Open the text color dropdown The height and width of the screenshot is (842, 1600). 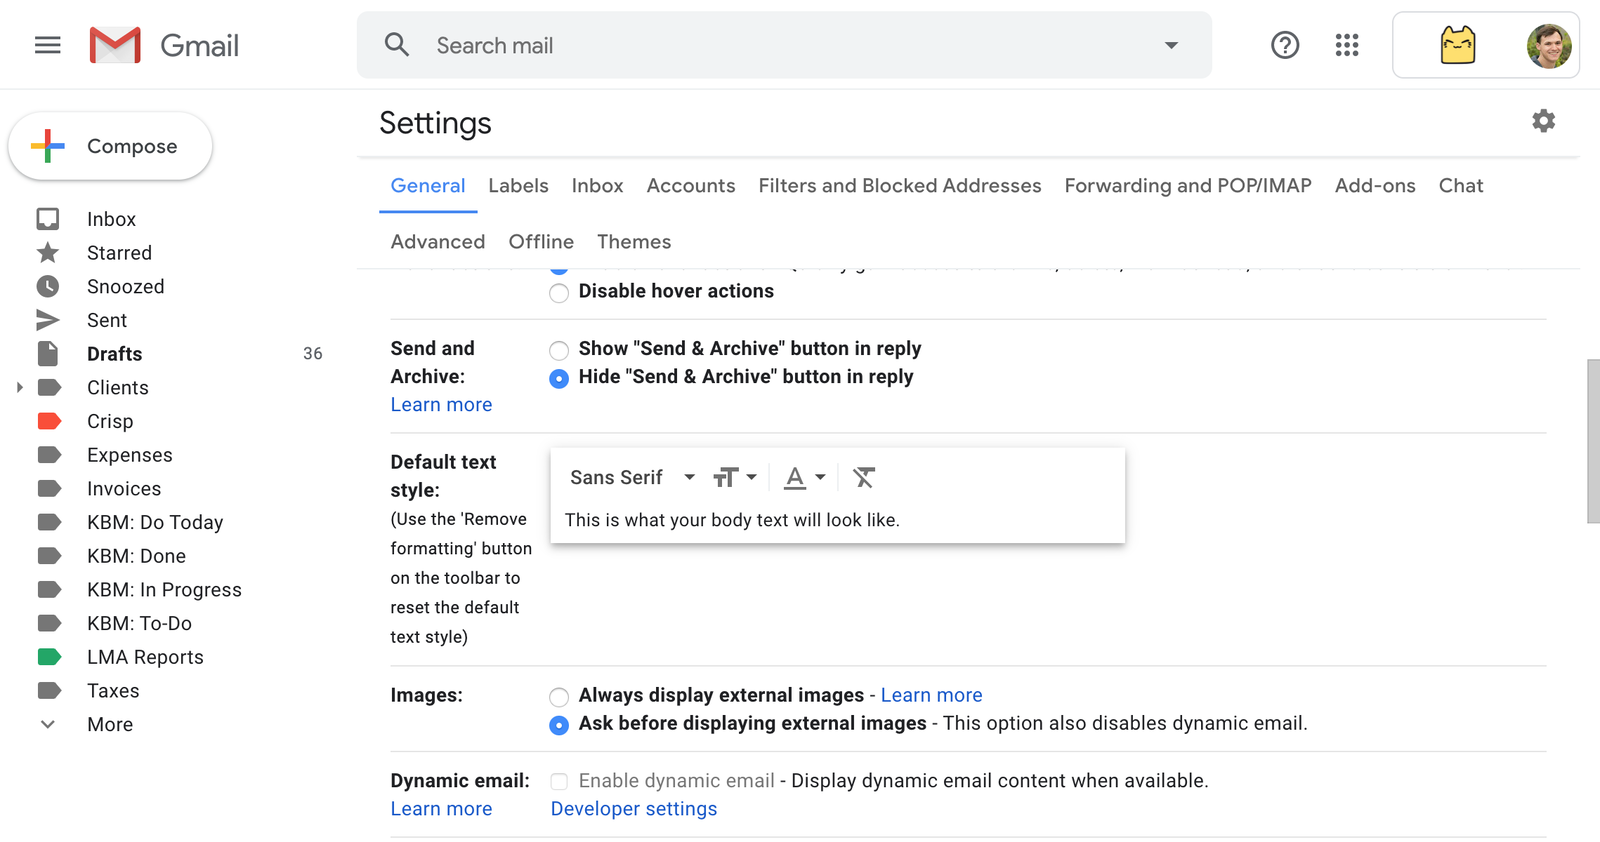[x=804, y=478]
